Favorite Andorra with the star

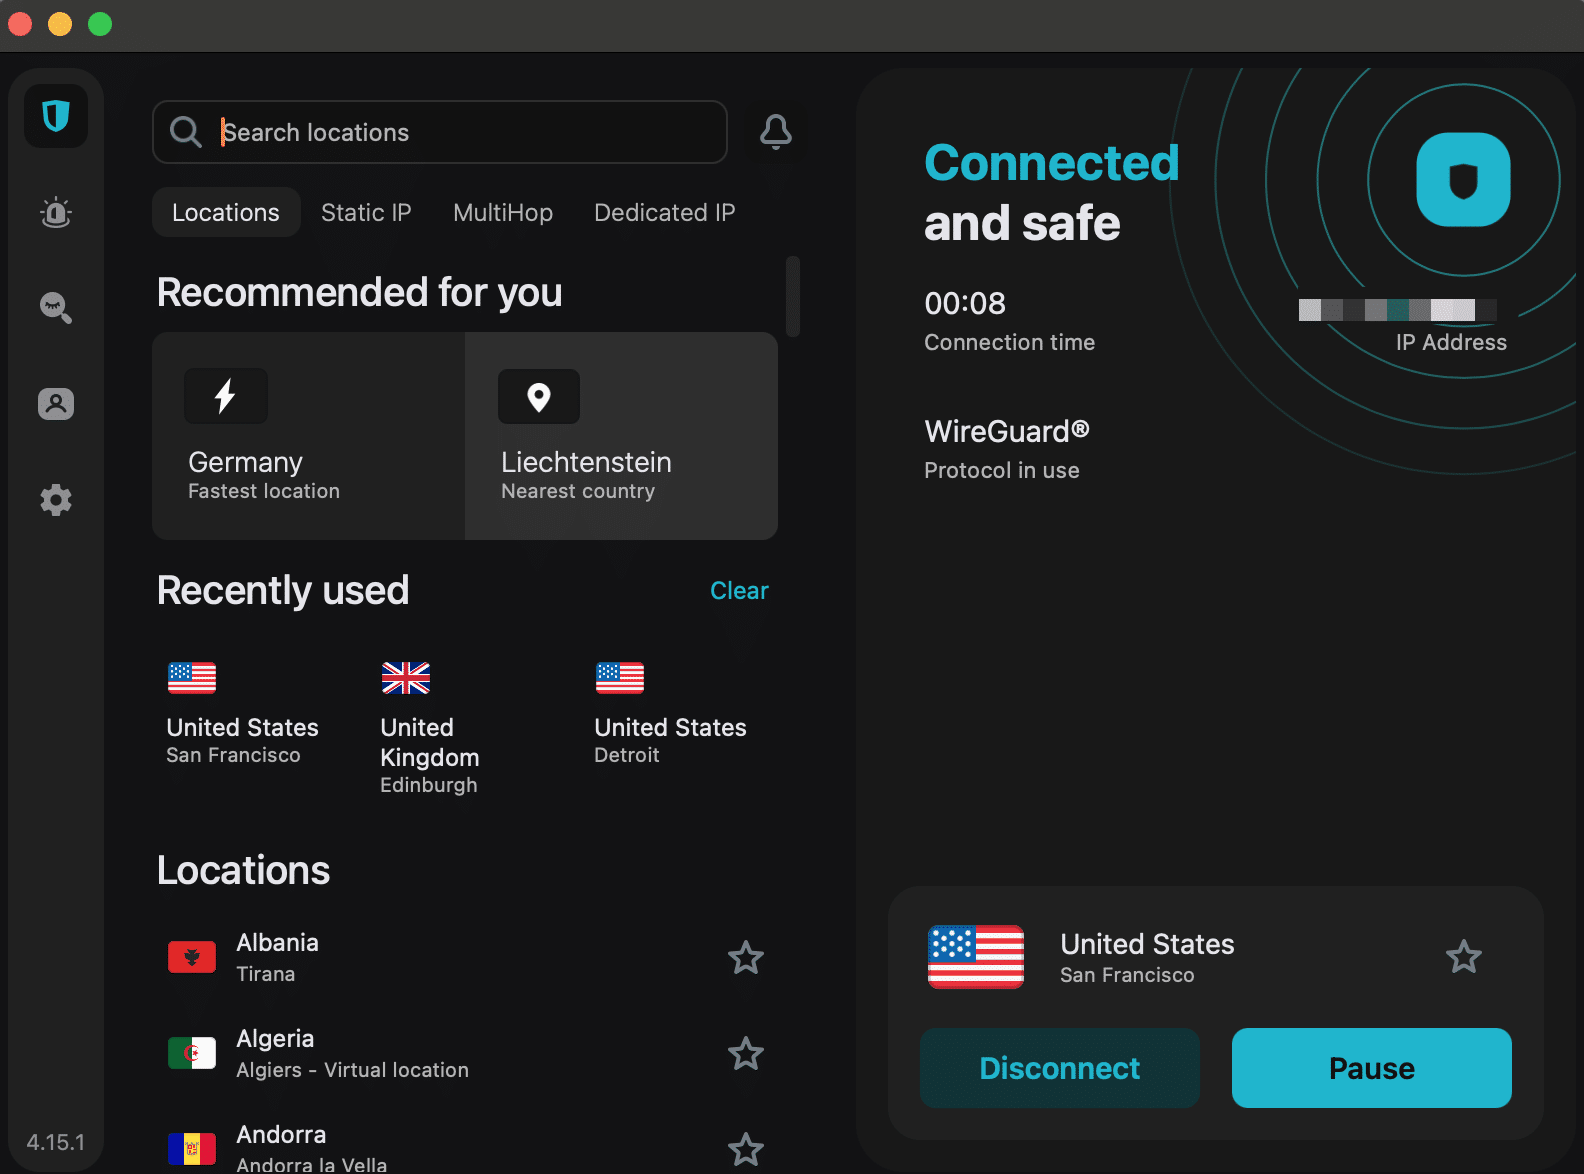click(x=746, y=1150)
